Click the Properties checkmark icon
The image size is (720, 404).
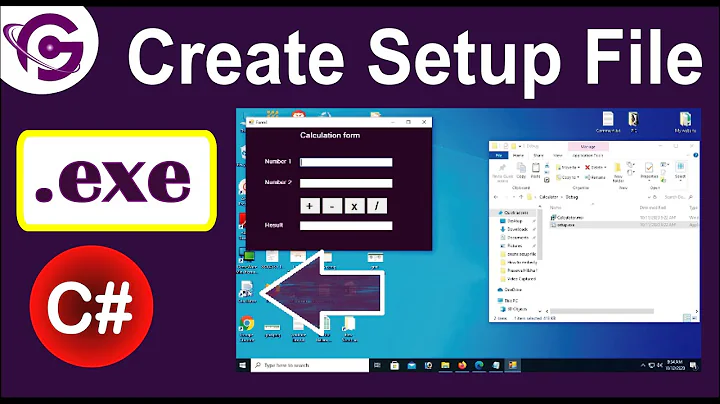(x=649, y=168)
